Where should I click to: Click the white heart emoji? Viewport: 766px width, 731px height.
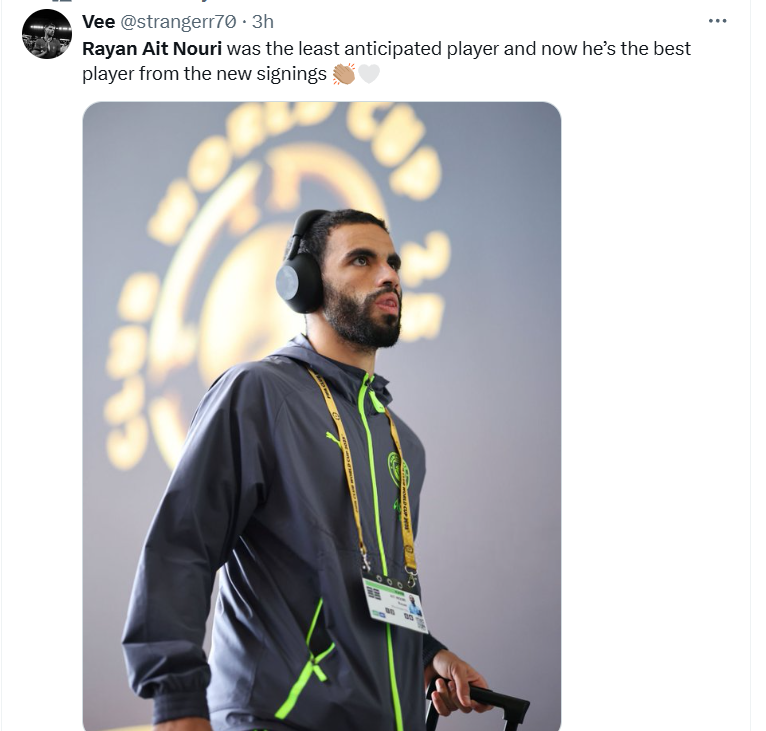coord(369,74)
